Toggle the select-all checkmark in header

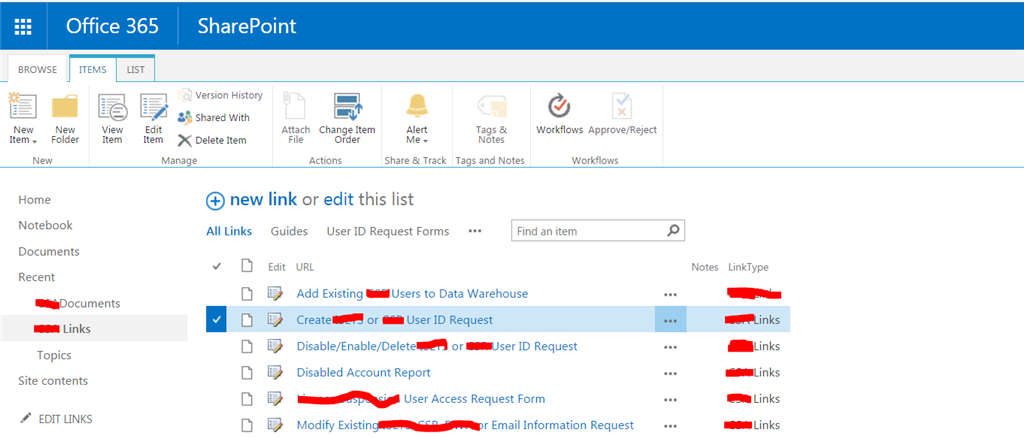coord(217,266)
